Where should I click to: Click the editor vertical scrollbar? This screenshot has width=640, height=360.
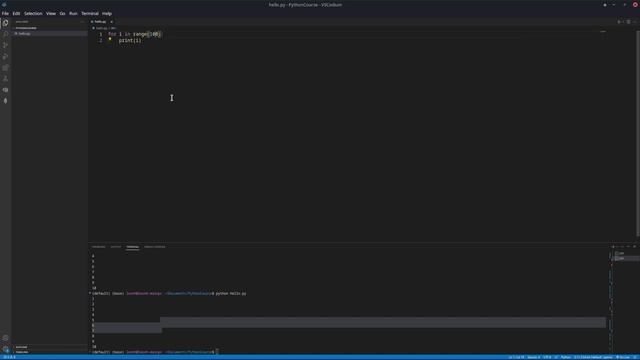pyautogui.click(x=638, y=133)
